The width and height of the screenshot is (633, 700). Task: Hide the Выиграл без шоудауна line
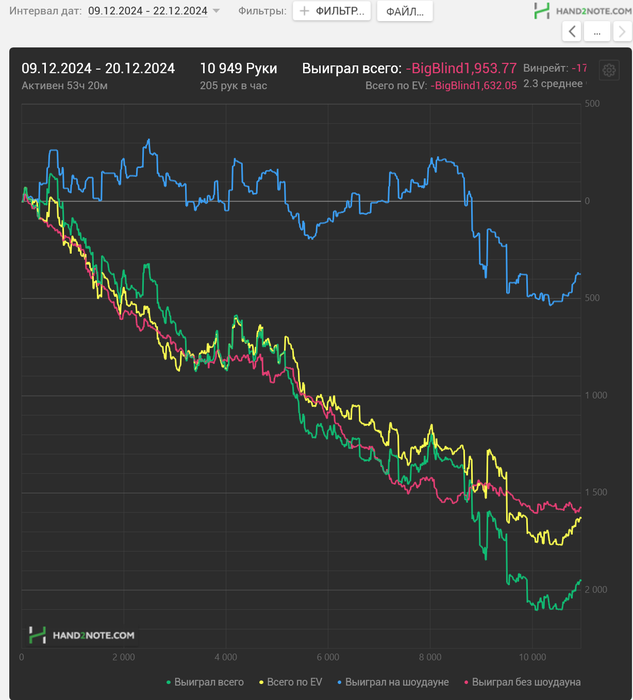[521, 682]
